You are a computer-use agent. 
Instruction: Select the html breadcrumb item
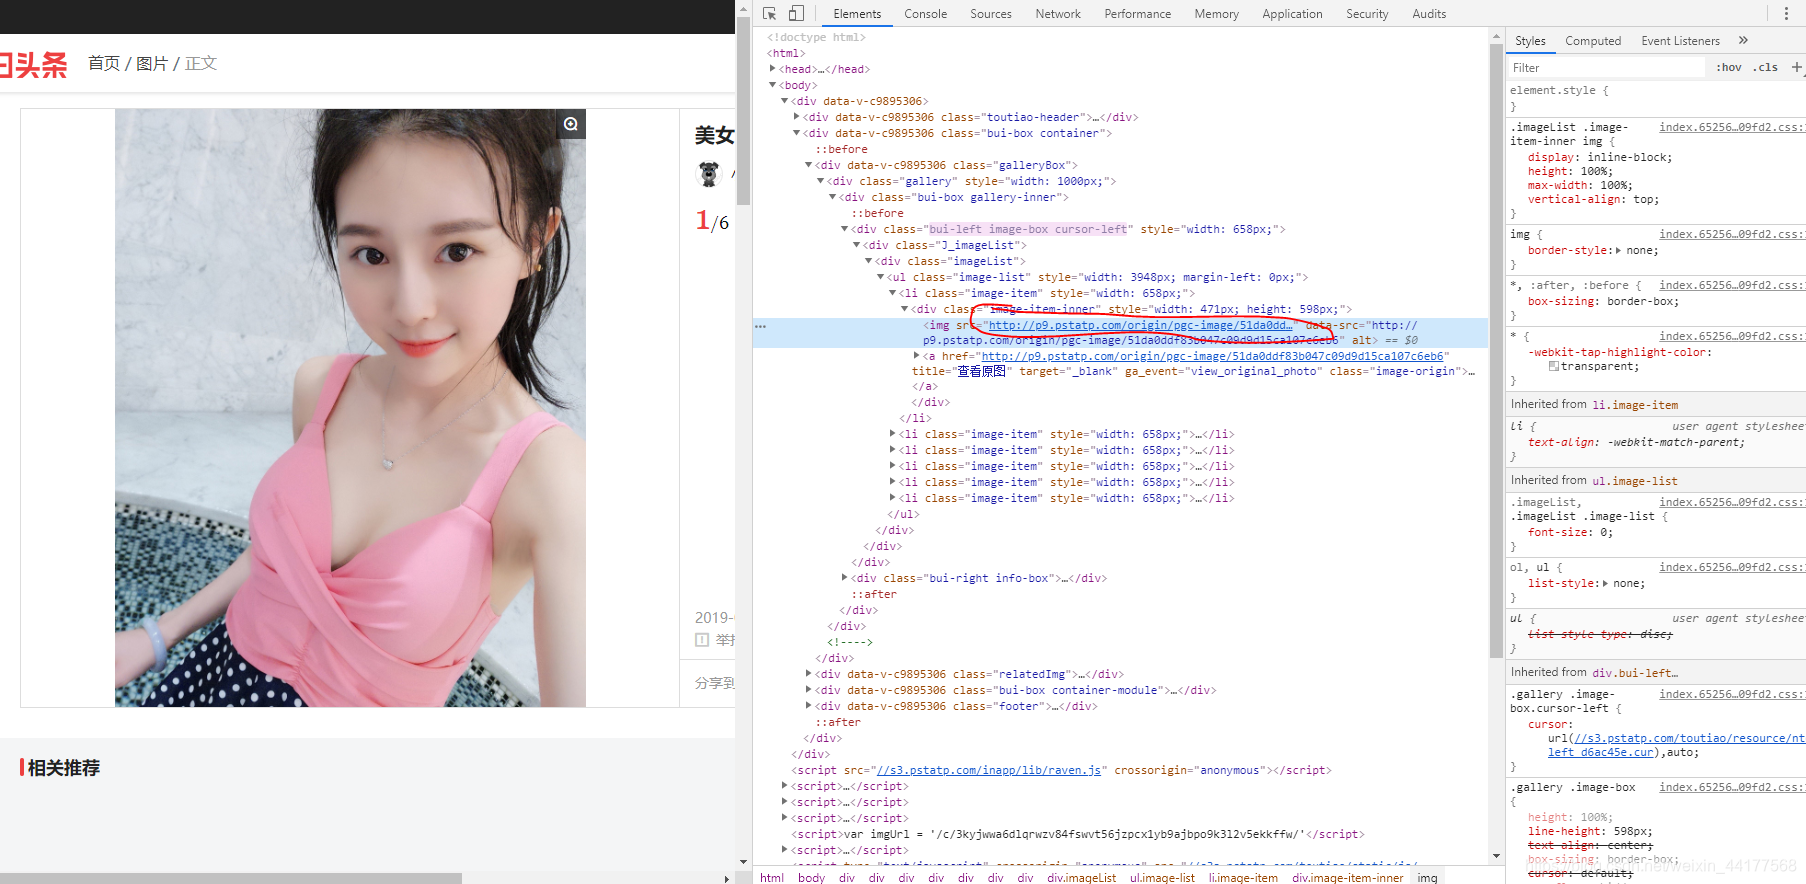(x=772, y=878)
